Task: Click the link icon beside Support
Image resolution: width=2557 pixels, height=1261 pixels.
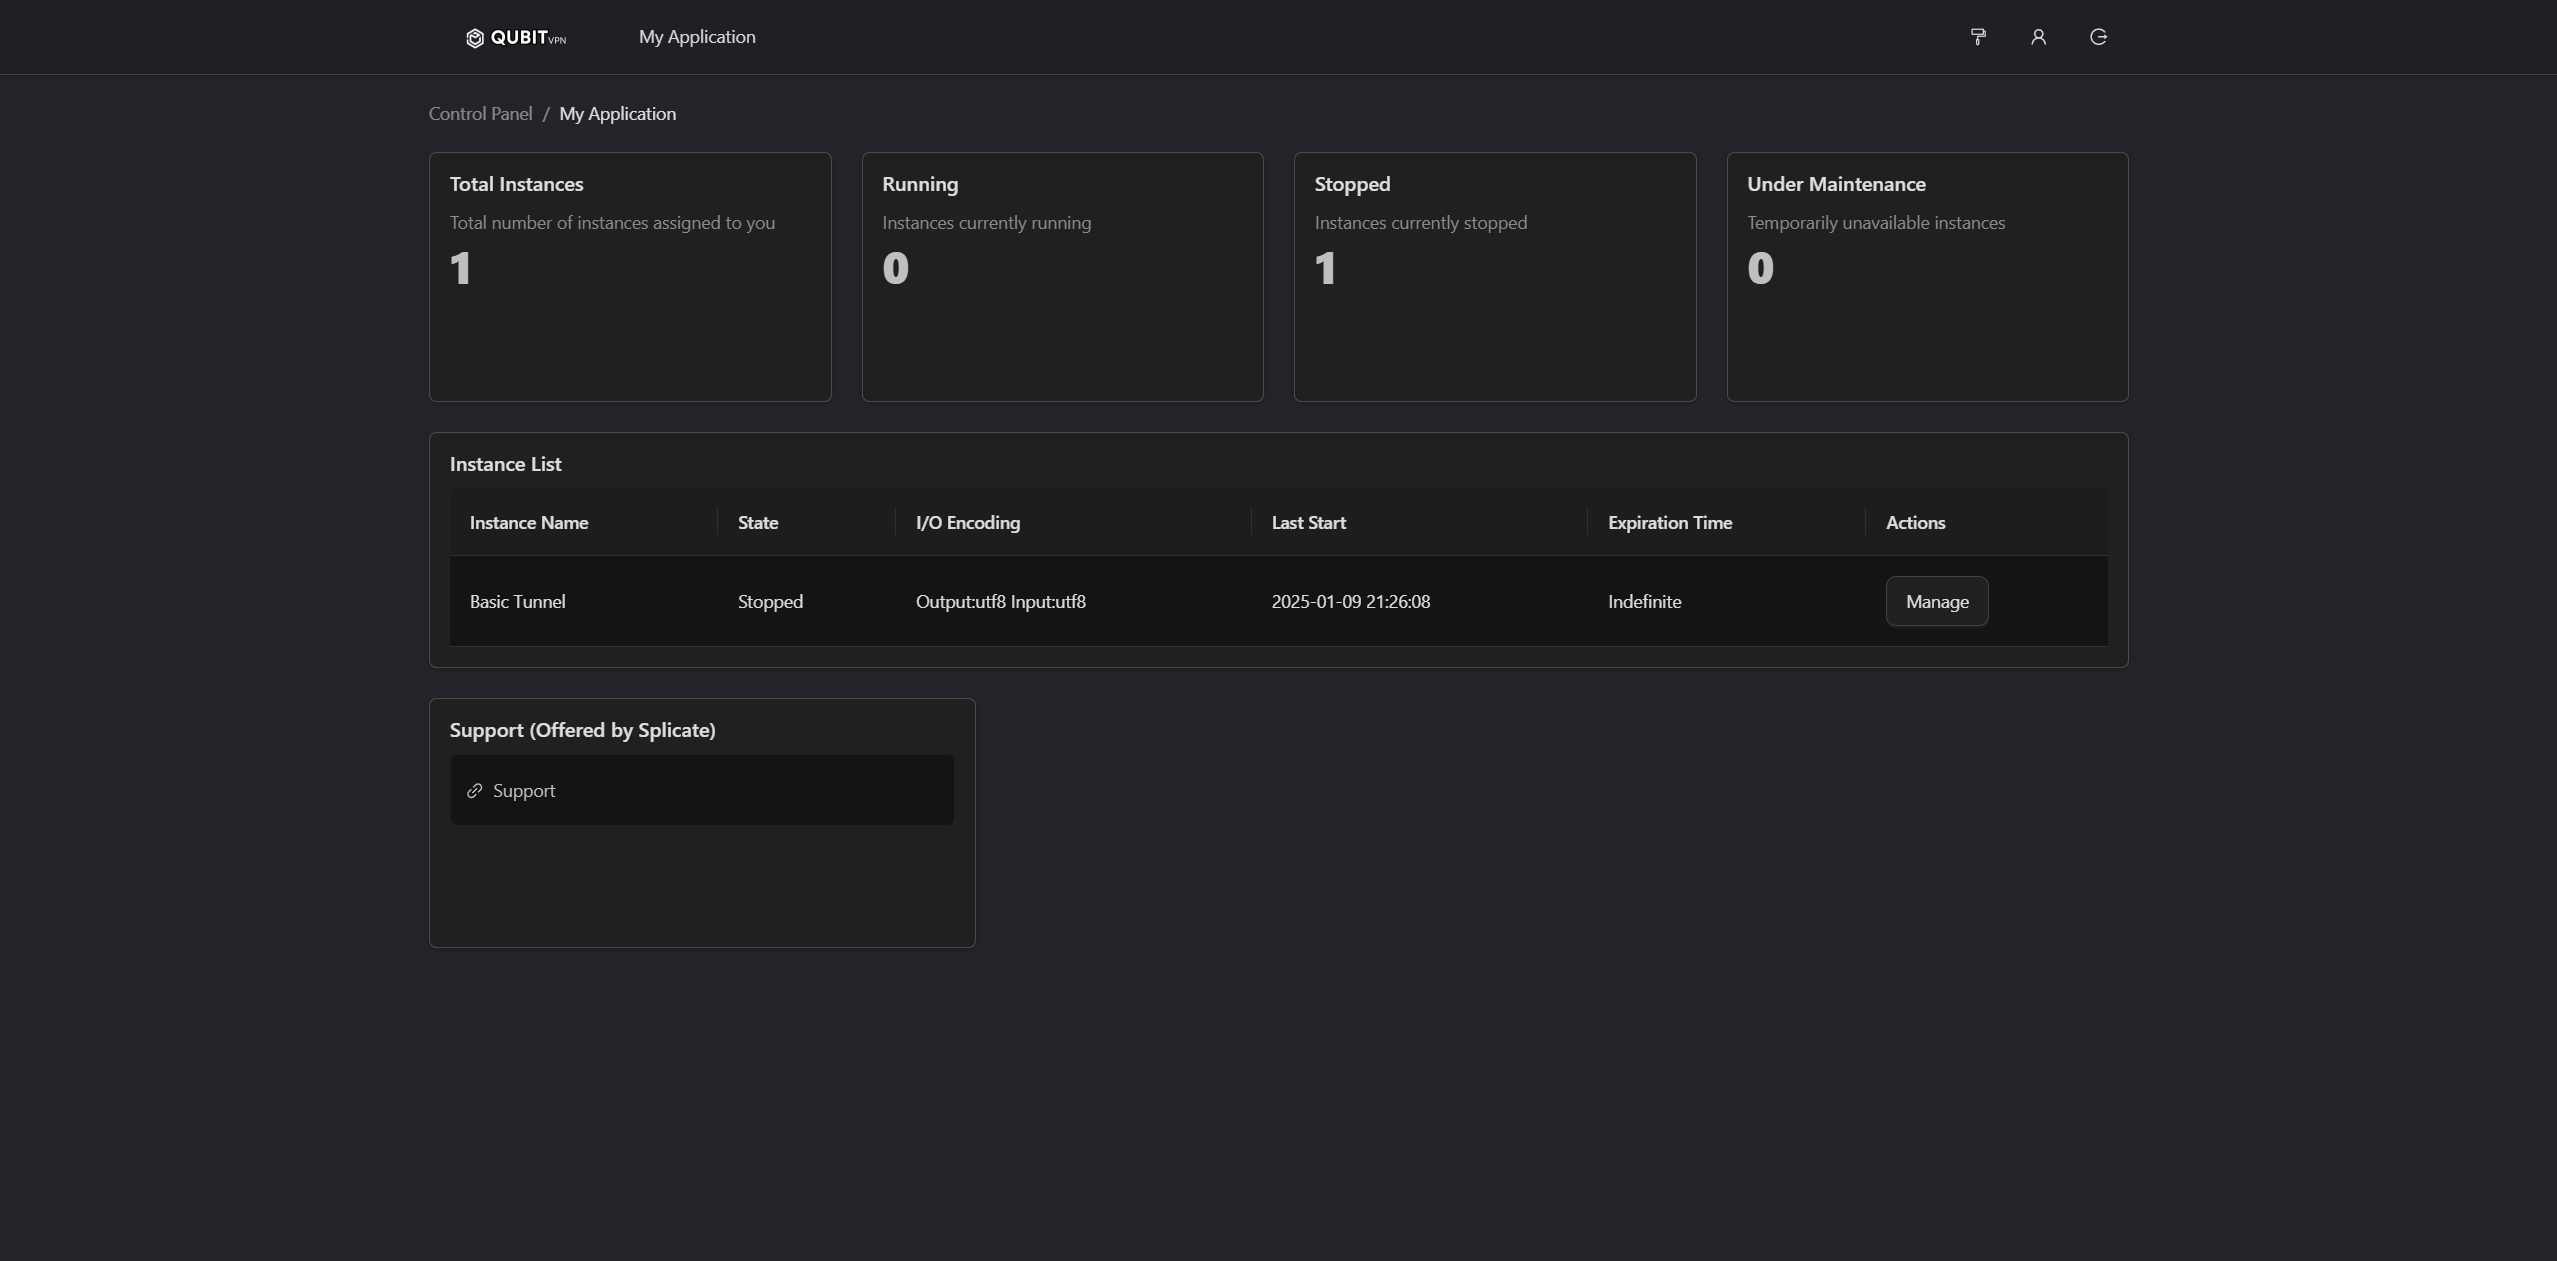Action: point(475,791)
